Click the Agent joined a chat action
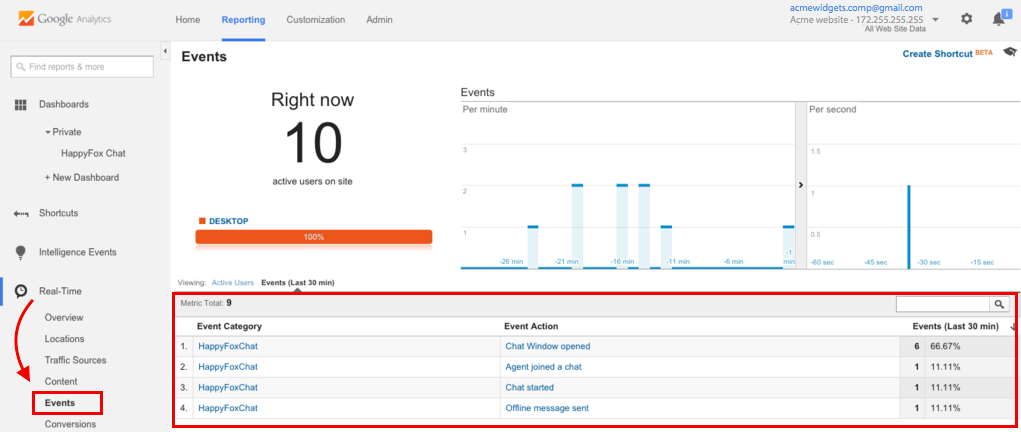1021x432 pixels. point(544,367)
